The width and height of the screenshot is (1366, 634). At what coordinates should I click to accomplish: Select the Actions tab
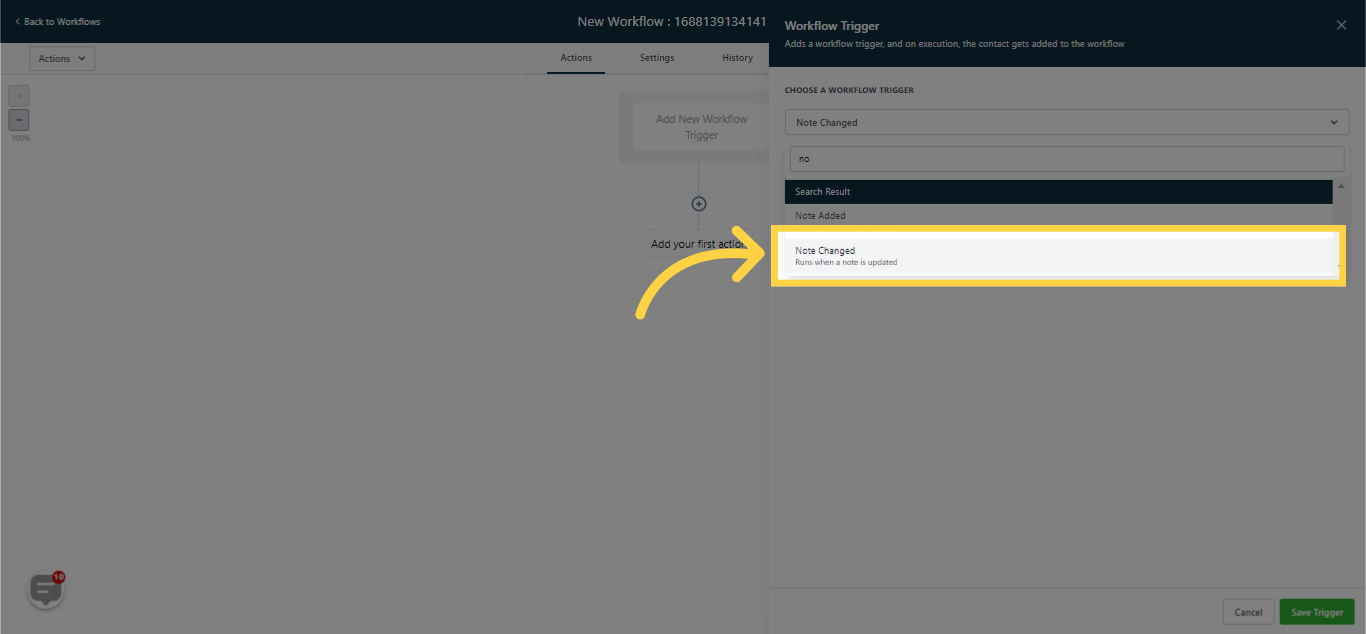[x=576, y=57]
